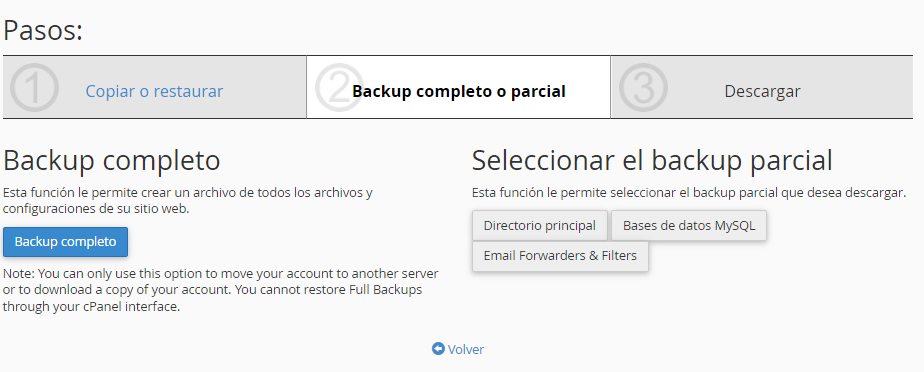This screenshot has width=924, height=372.
Task: Click the Pasos: heading
Action: (x=42, y=31)
